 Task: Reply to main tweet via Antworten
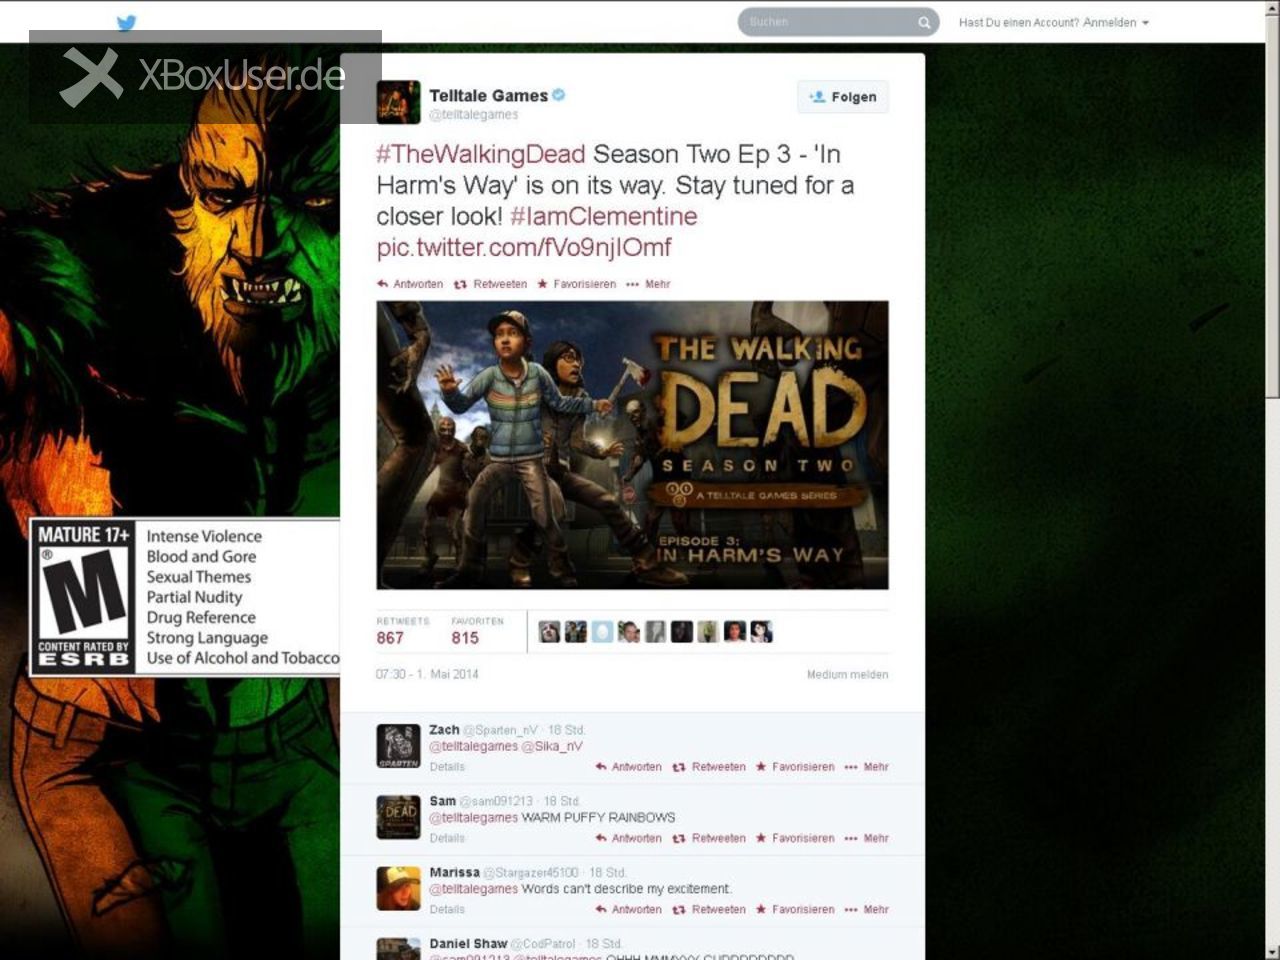click(410, 284)
